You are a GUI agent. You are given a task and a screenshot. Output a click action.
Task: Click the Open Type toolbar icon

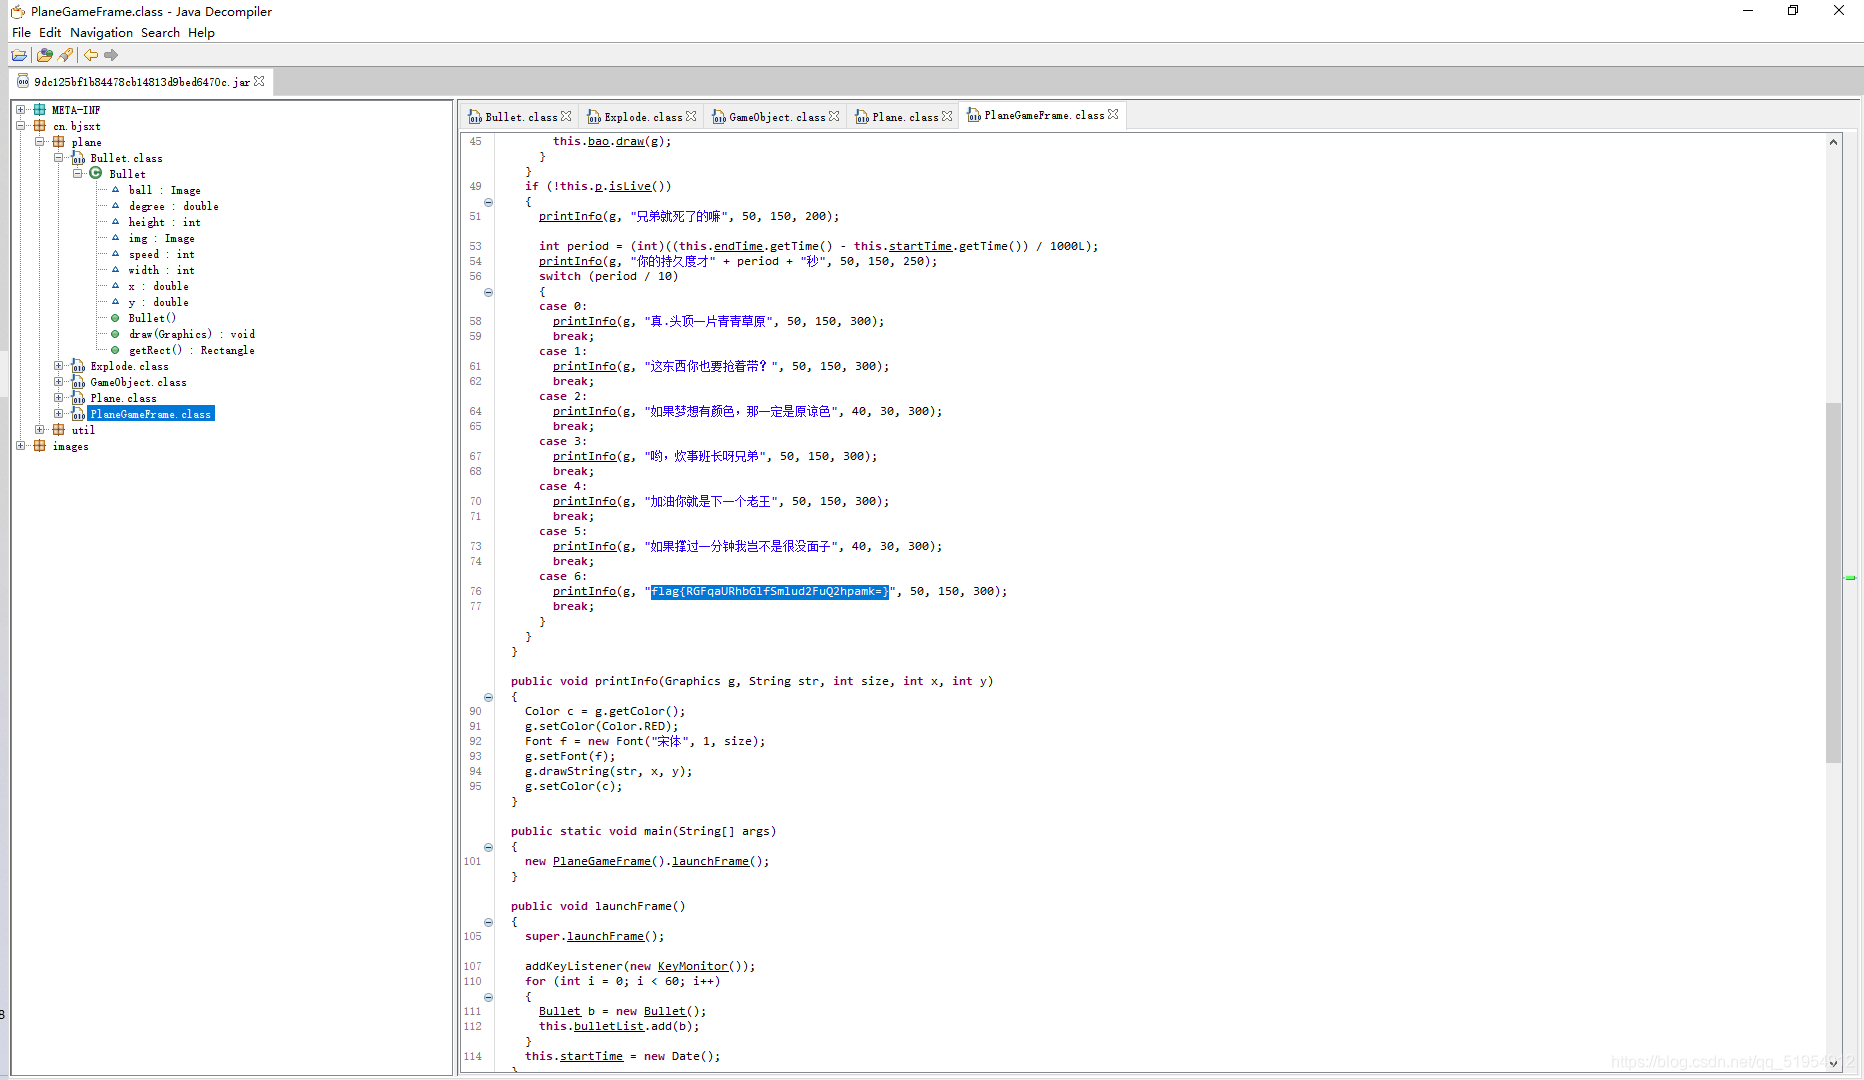pos(44,55)
